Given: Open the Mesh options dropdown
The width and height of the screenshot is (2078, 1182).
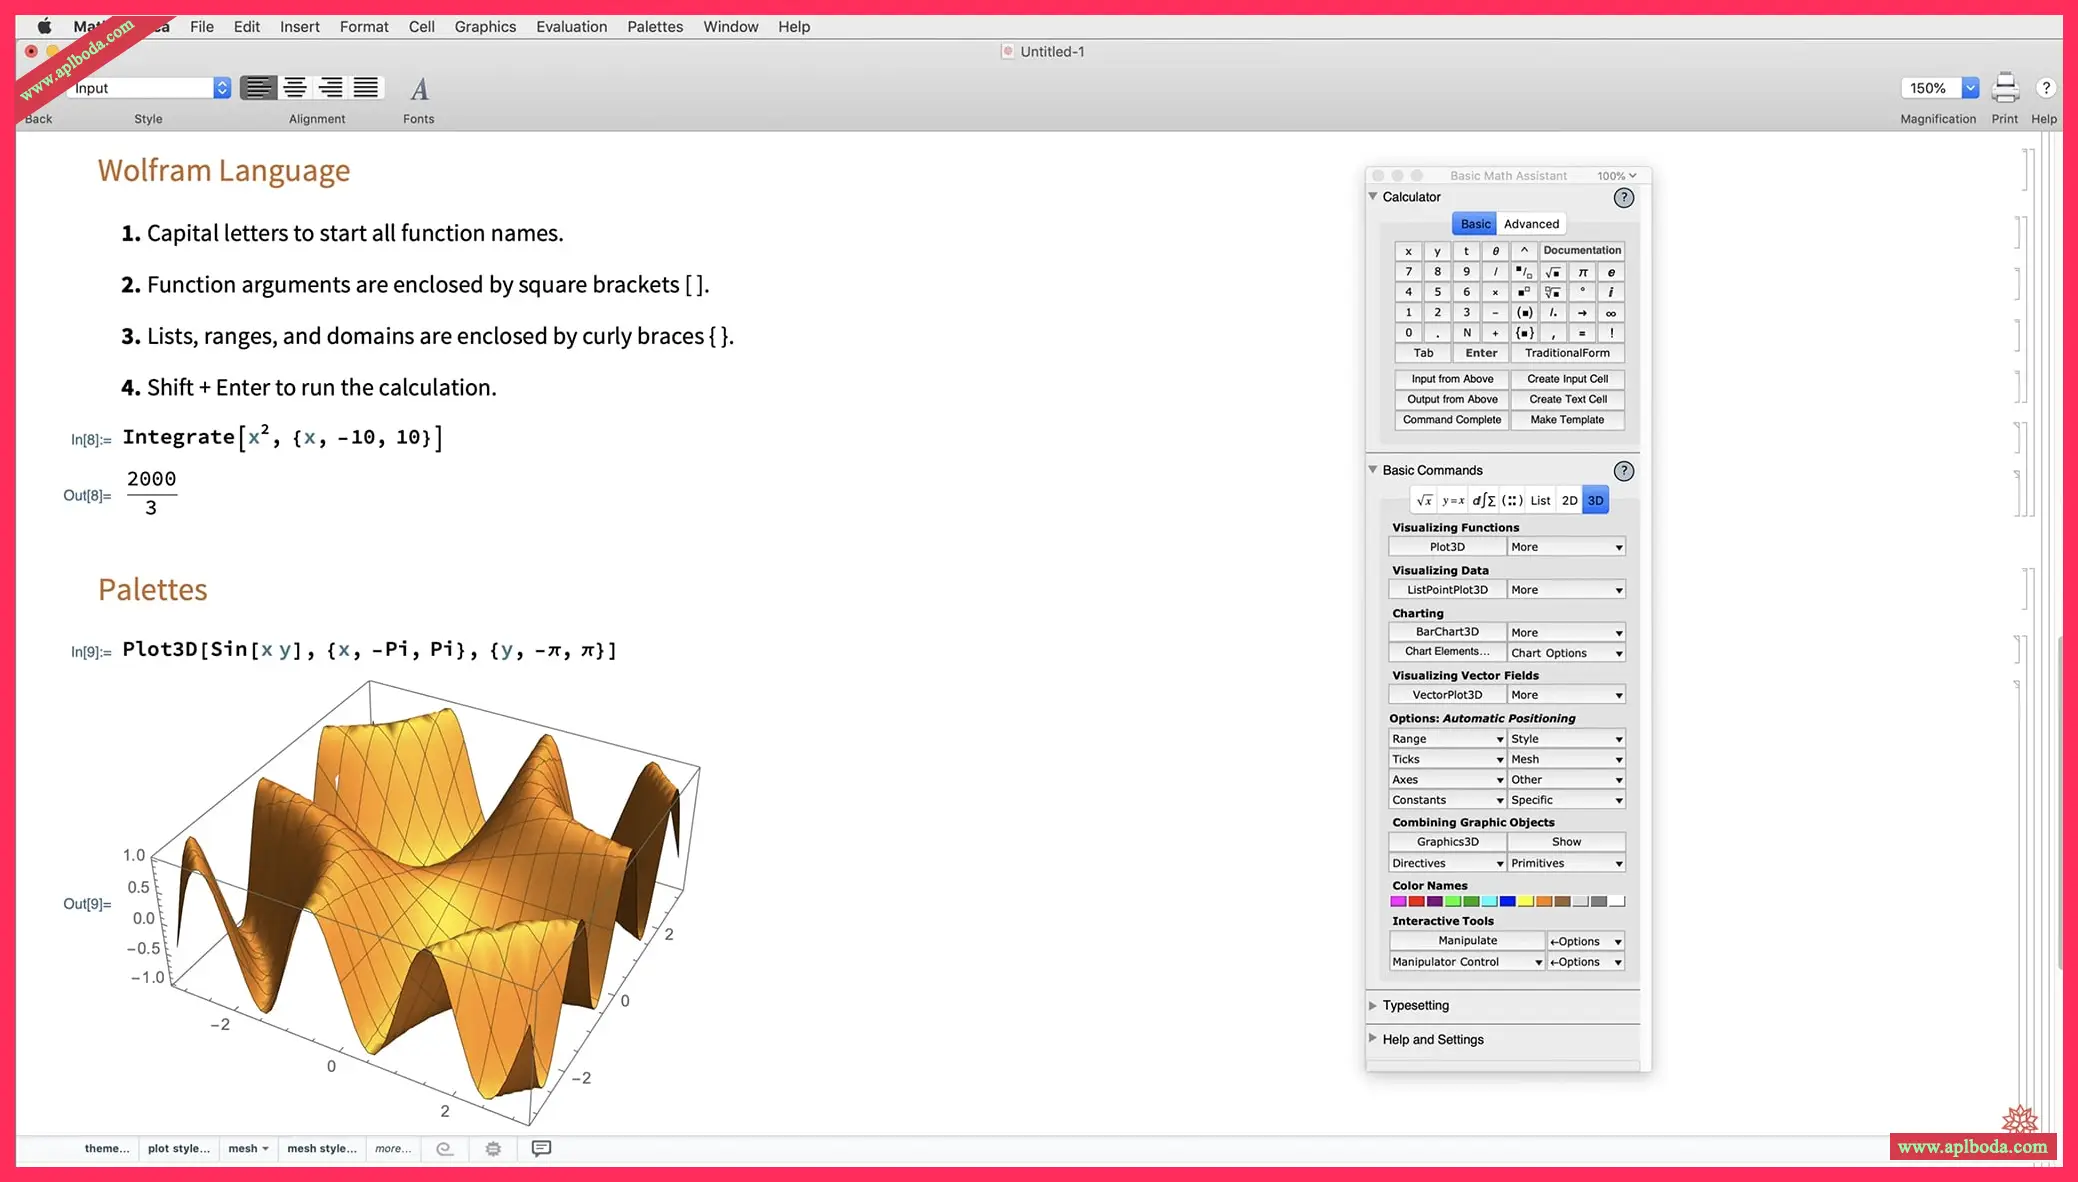Looking at the screenshot, I should (1566, 759).
